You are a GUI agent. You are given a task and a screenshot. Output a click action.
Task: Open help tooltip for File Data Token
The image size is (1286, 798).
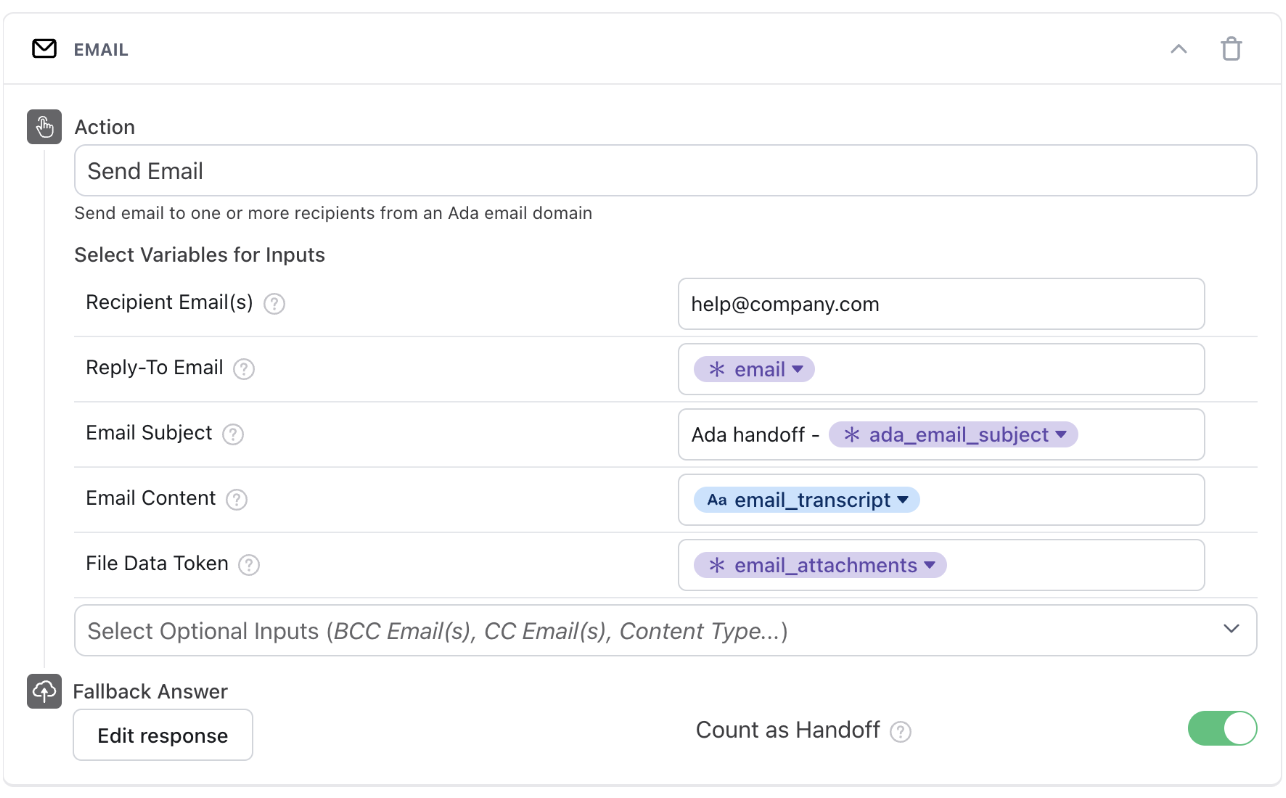tap(249, 565)
